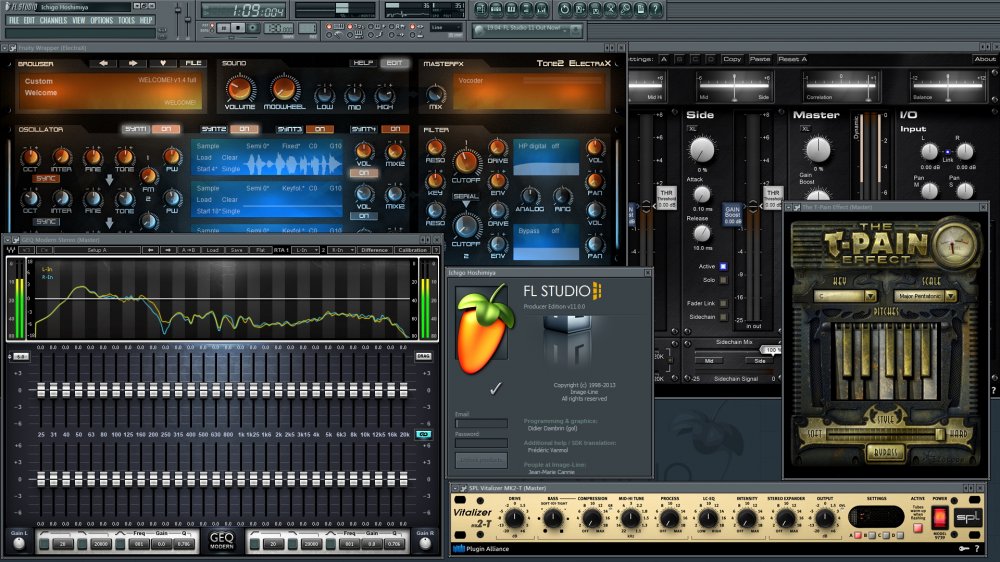Click the A to B copy button in GEQ
Viewport: 1000px width, 562px height.
[189, 250]
